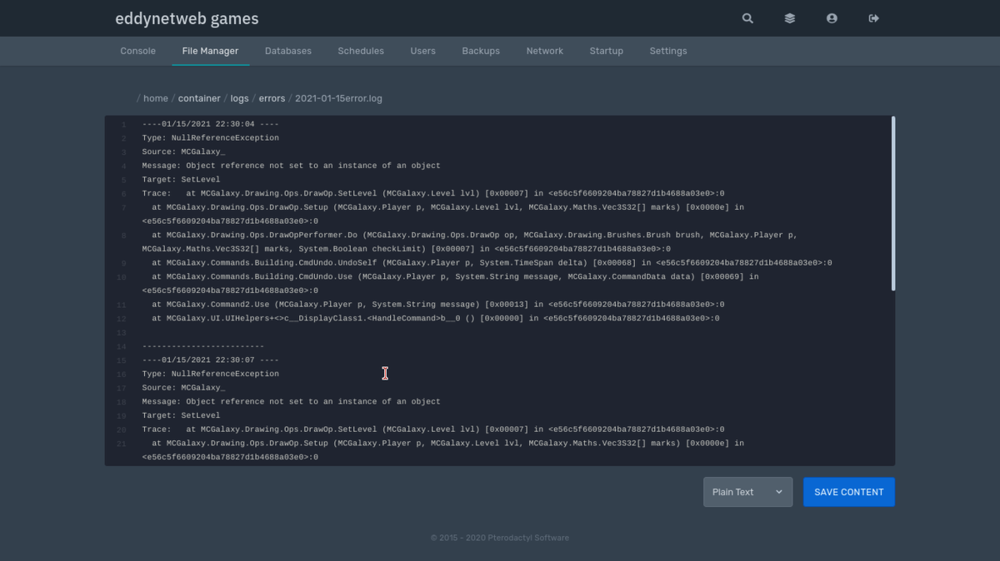Screen dimensions: 1000x561
Task: Click the home breadcrumb segment
Action: tap(156, 98)
